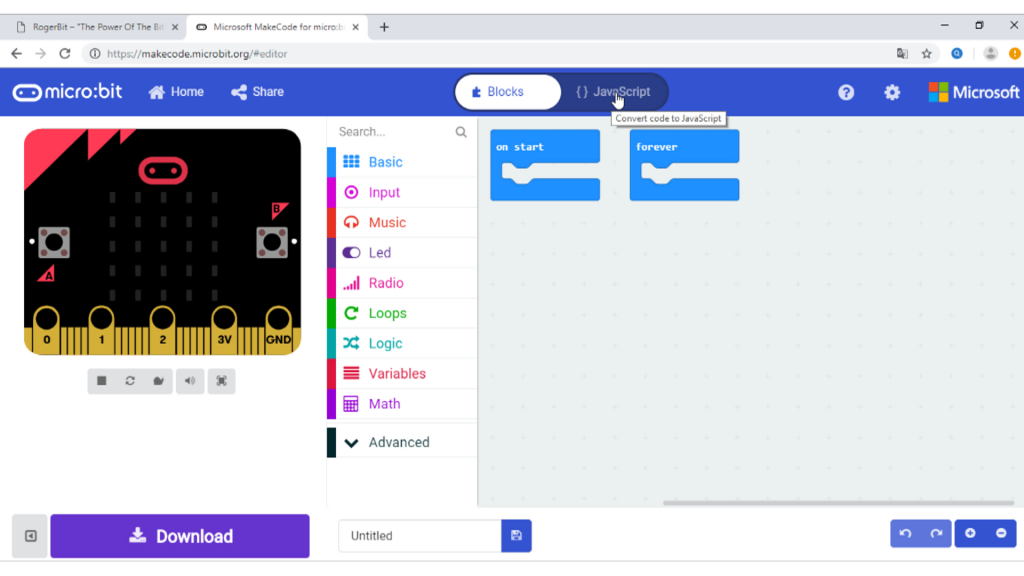Open the Help menu
Viewport: 1024px width, 576px height.
846,92
